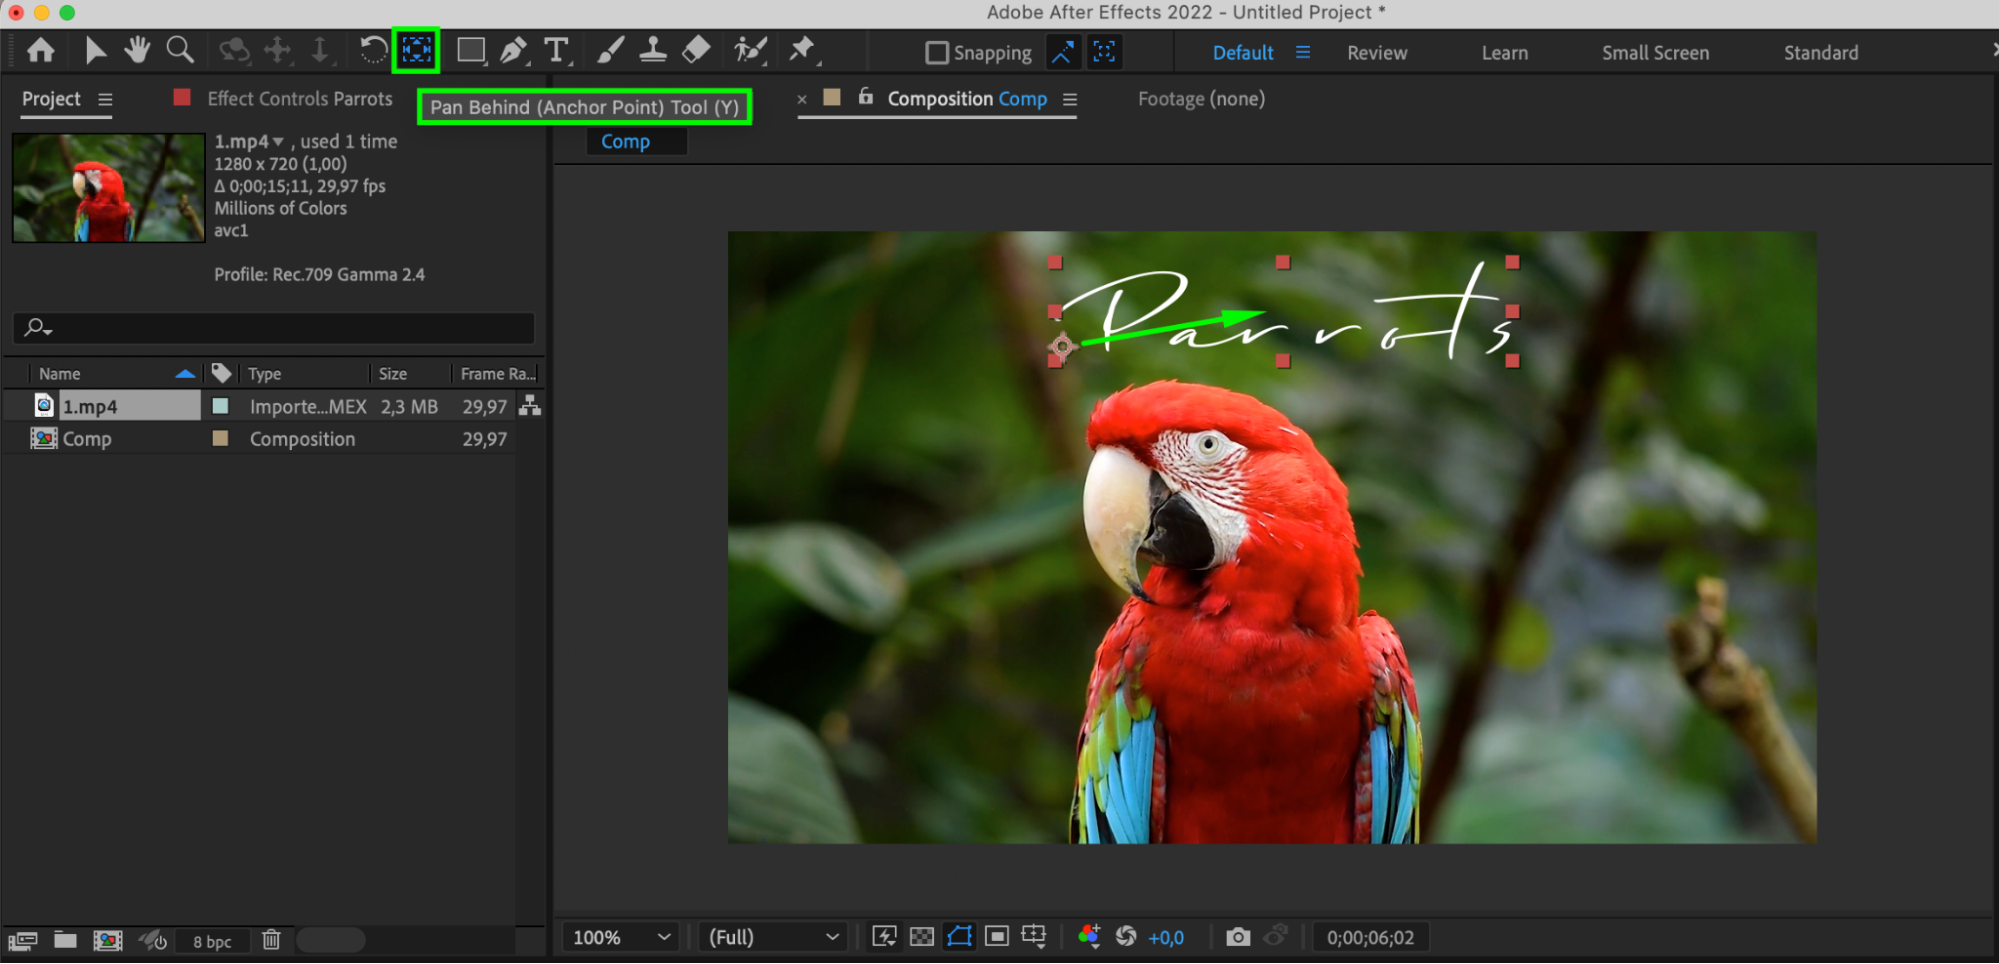The image size is (1999, 964).
Task: Toggle mask and shape path visibility
Action: (x=959, y=937)
